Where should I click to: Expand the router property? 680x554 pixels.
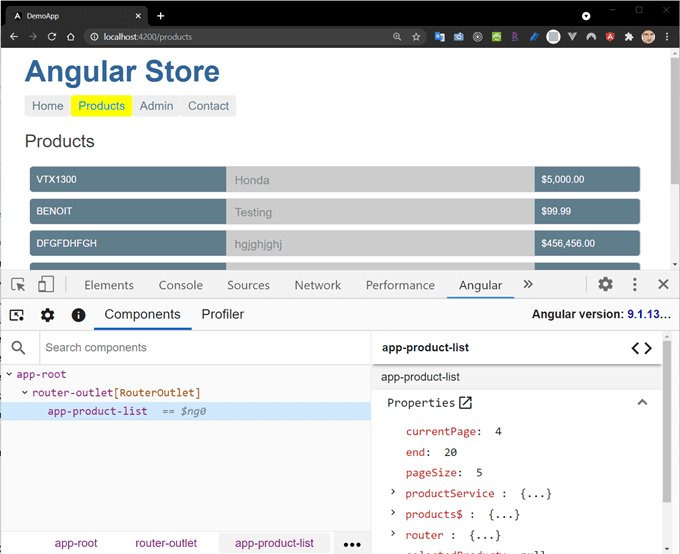tap(393, 533)
